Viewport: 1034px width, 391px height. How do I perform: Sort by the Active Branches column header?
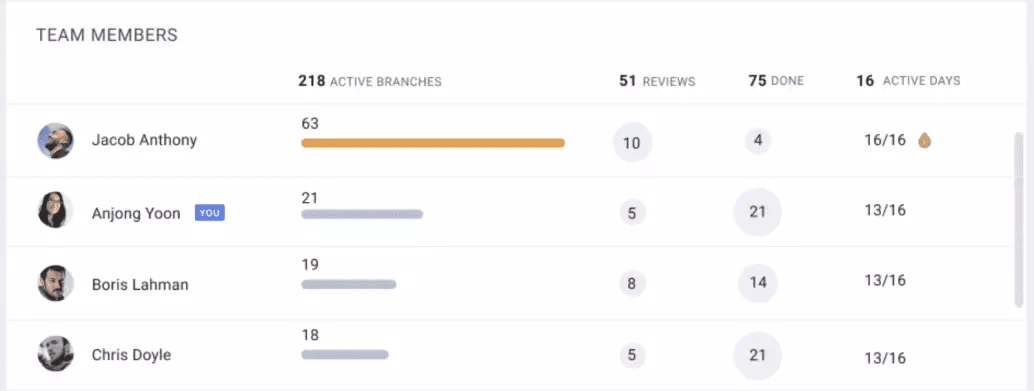370,81
